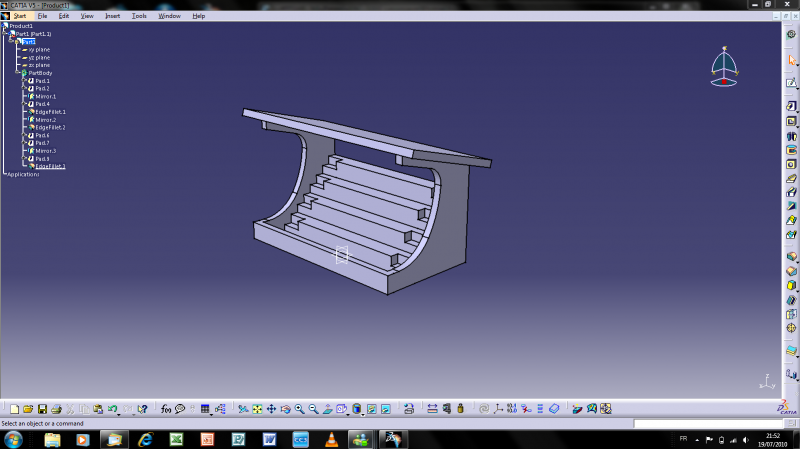Click the Formula f(x) icon
This screenshot has height=449, width=800.
click(x=166, y=409)
